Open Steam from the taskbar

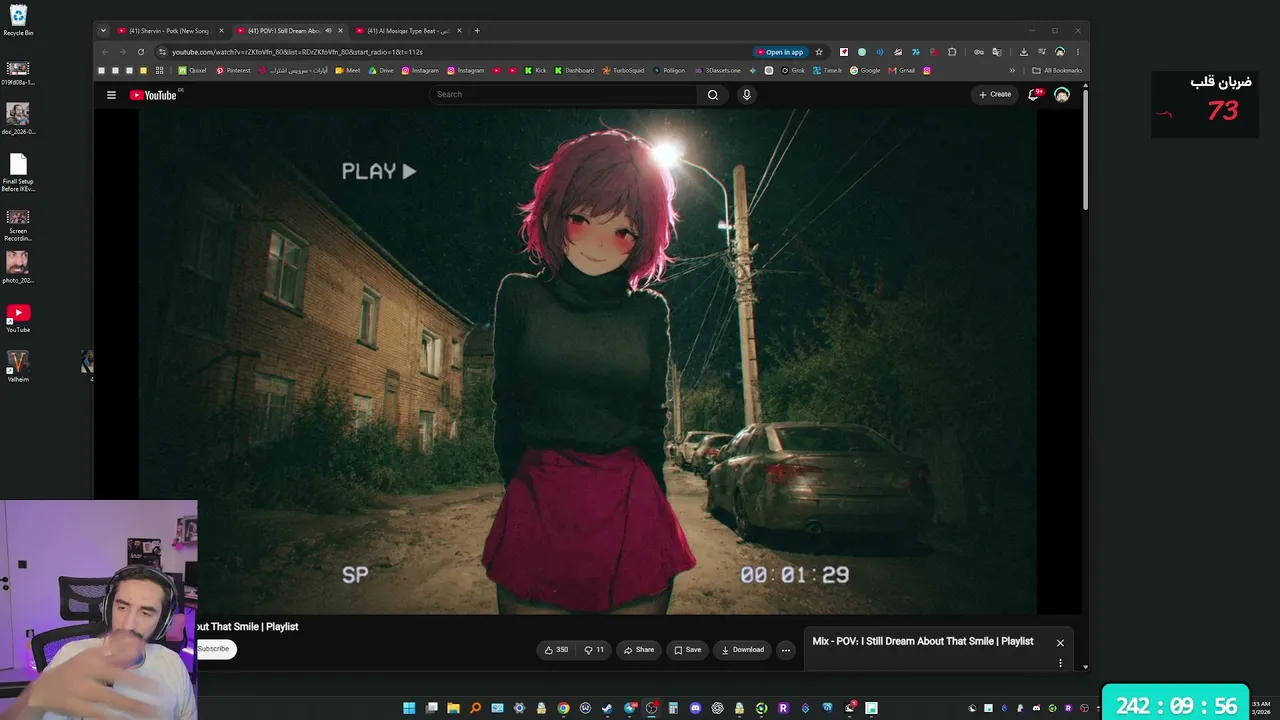(607, 708)
